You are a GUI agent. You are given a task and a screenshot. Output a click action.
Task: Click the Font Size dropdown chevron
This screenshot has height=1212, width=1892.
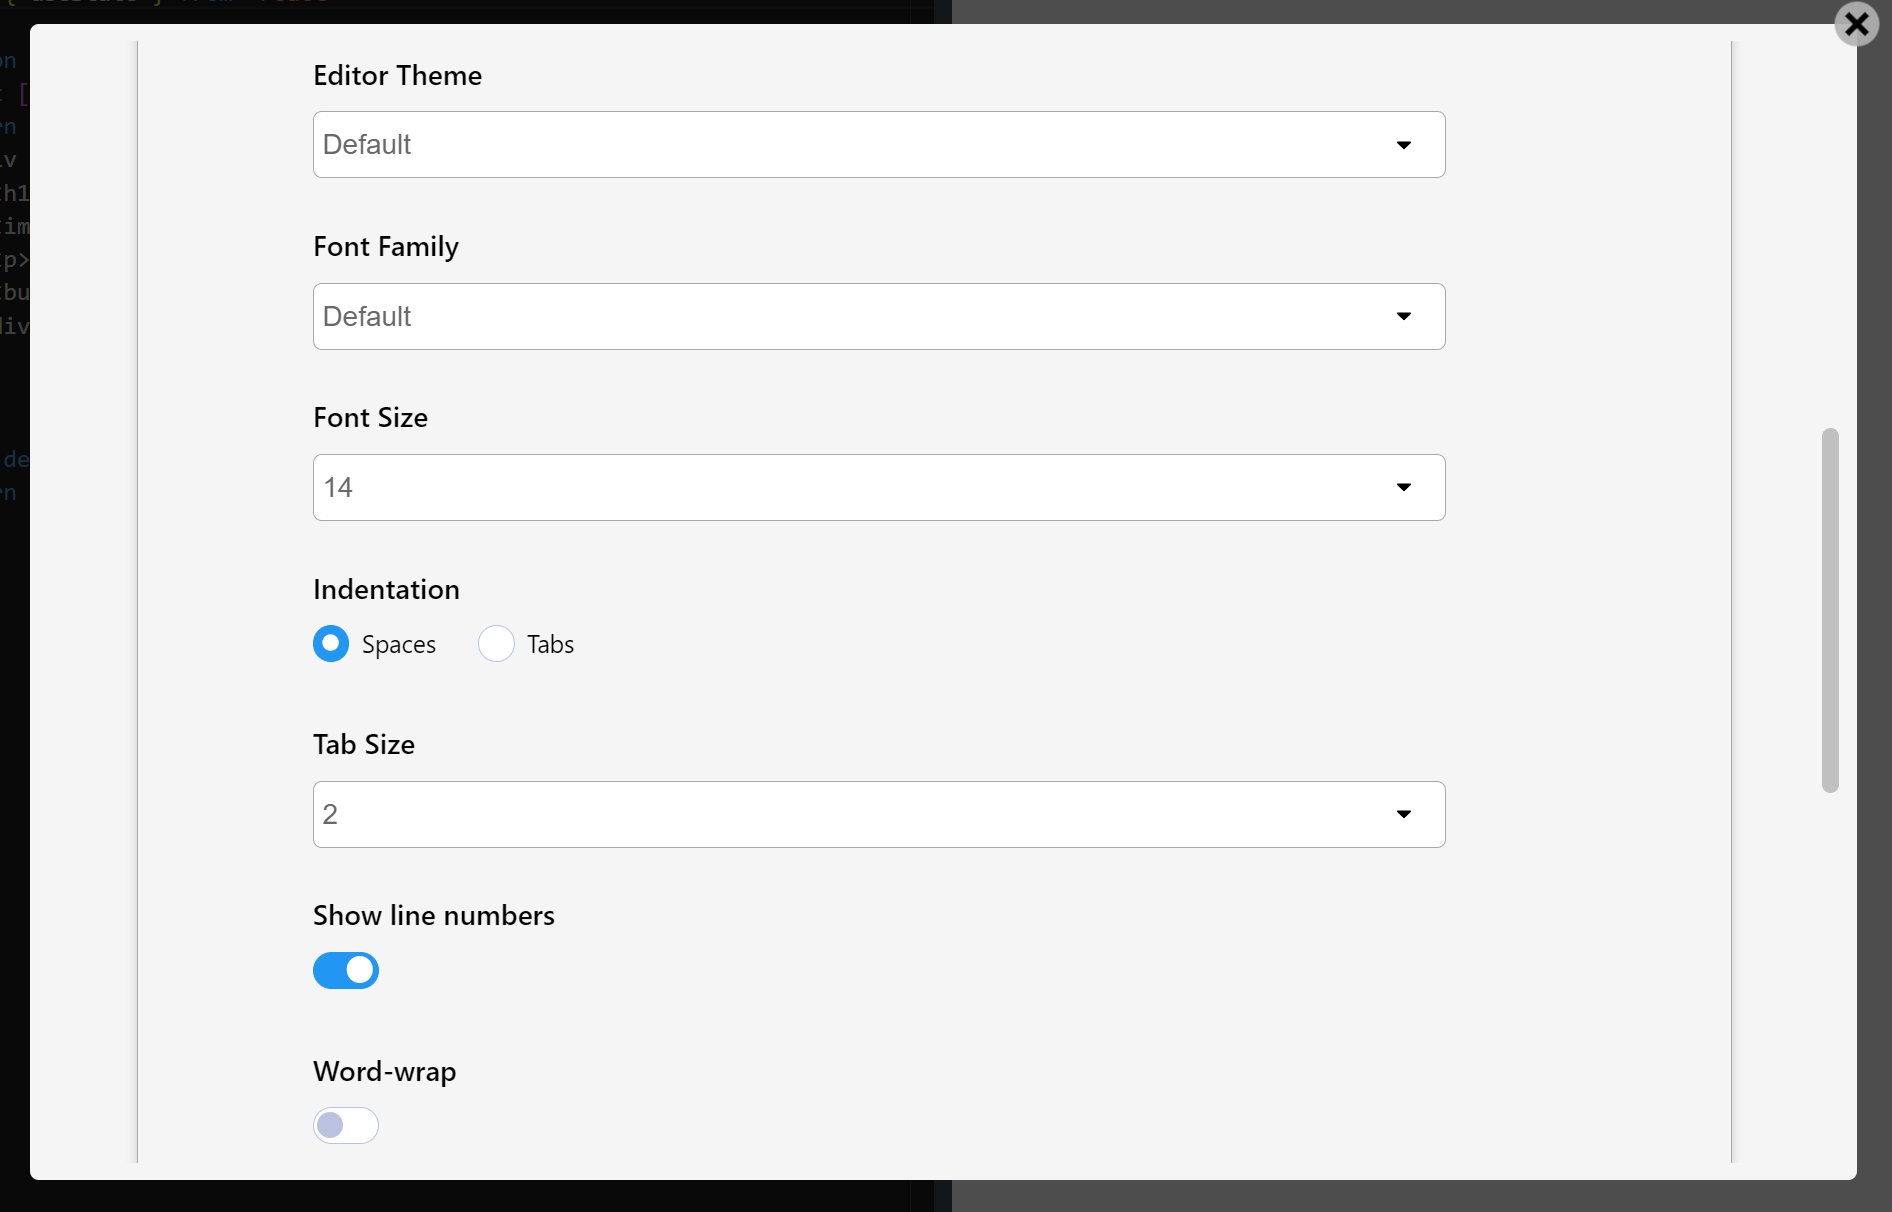coord(1404,487)
